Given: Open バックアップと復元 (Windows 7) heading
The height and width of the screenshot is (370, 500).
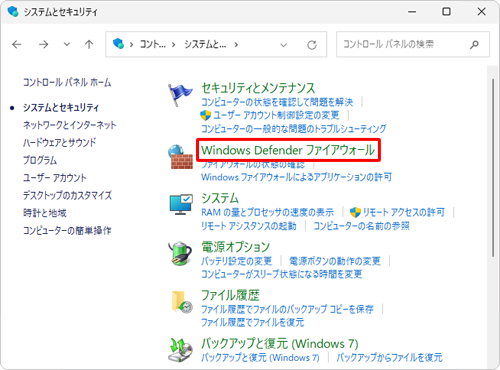Looking at the screenshot, I should click(280, 343).
